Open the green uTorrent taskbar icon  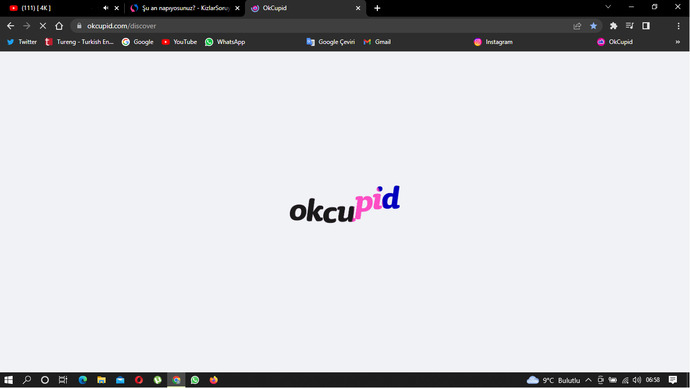(x=158, y=380)
